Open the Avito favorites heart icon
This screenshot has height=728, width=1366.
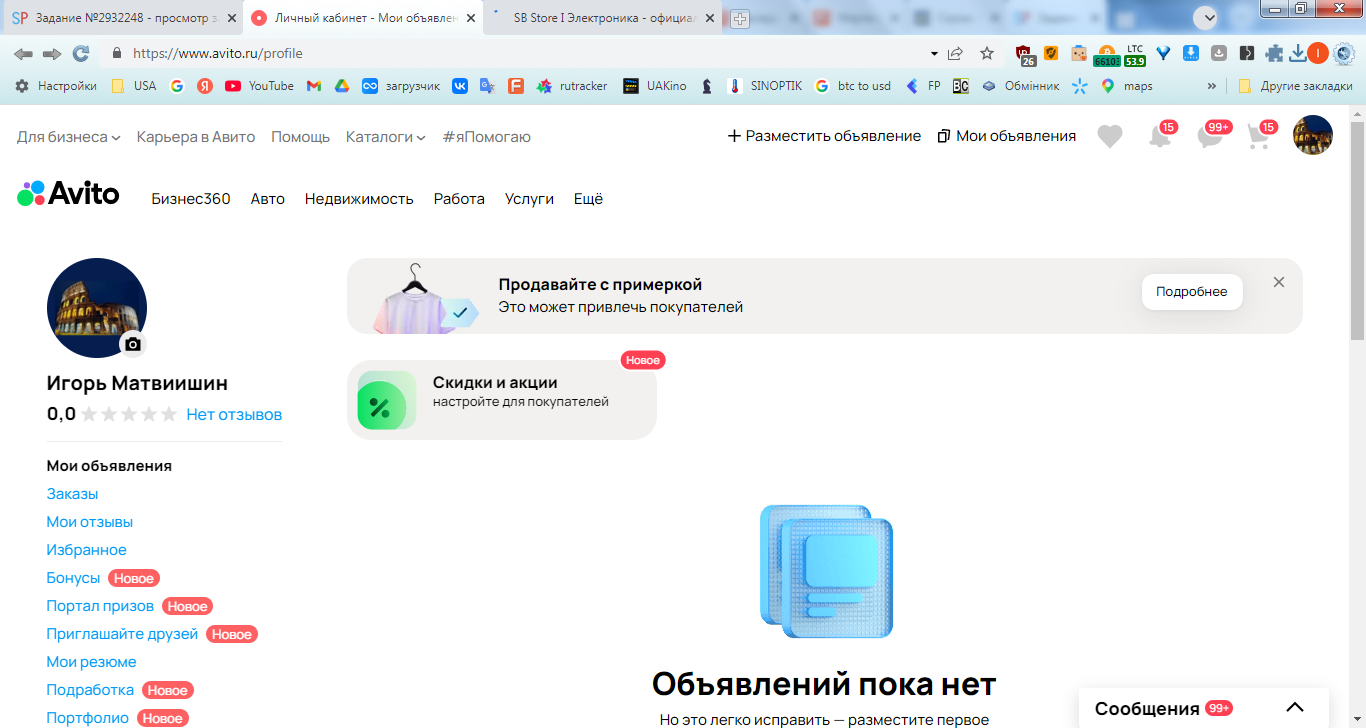click(1110, 136)
